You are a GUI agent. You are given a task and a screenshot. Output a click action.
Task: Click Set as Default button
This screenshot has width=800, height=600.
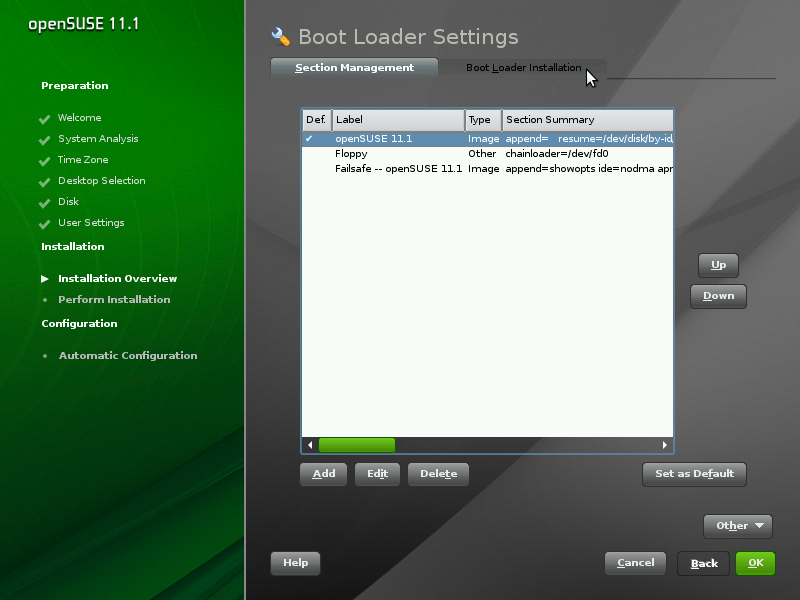point(694,474)
